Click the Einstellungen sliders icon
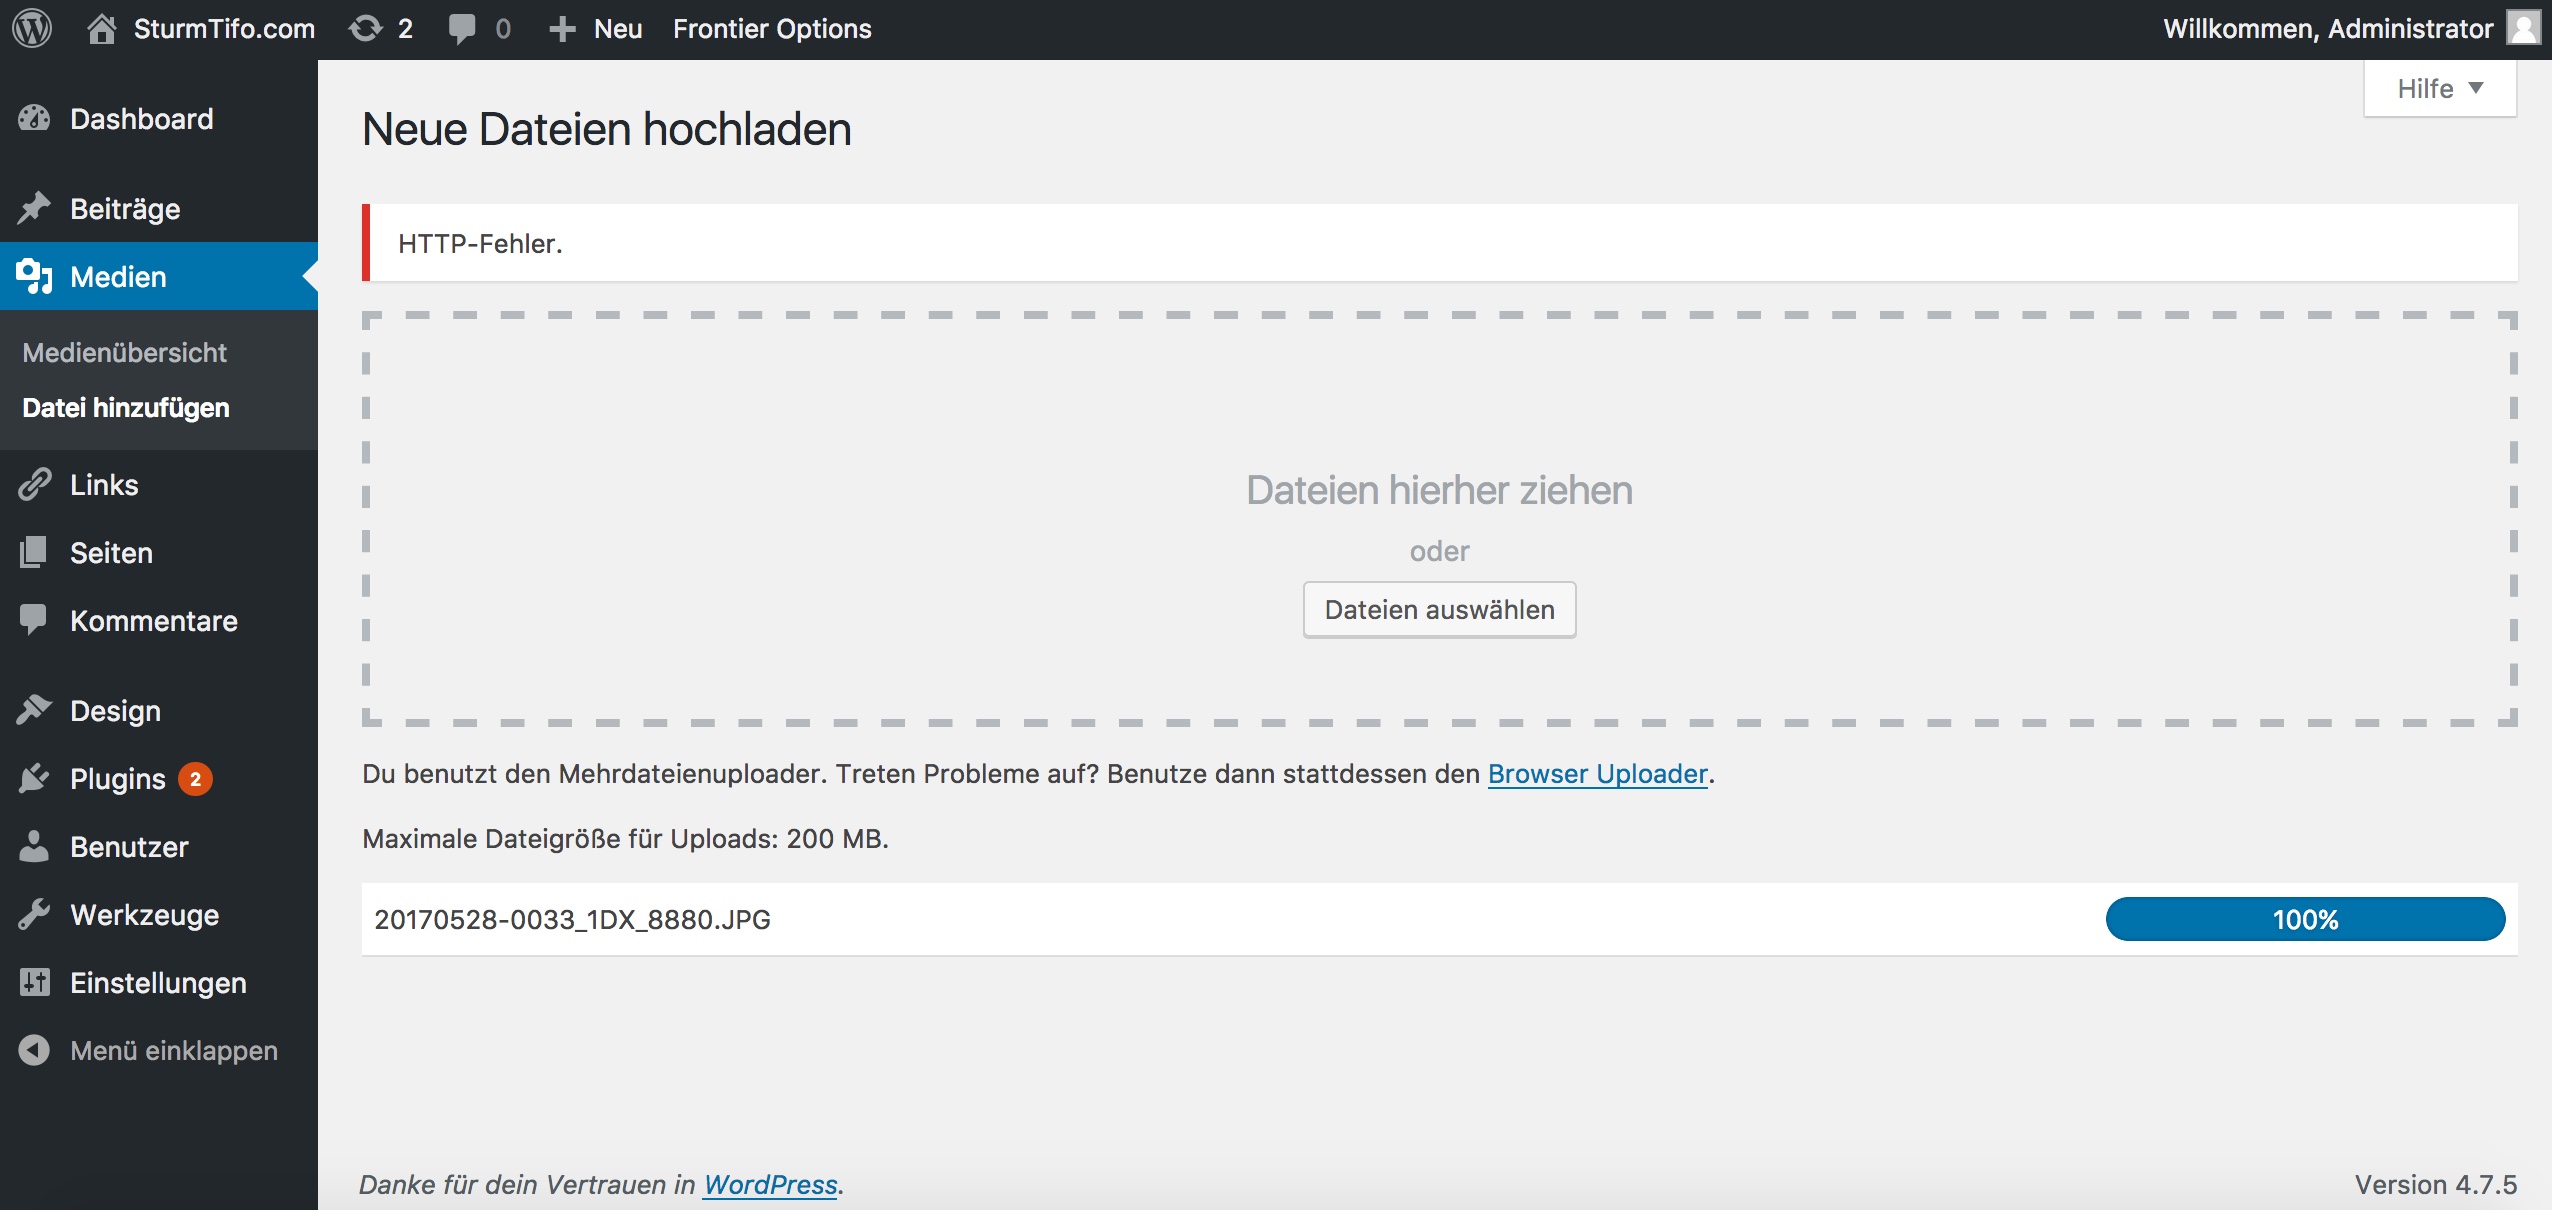2552x1210 pixels. point(34,982)
